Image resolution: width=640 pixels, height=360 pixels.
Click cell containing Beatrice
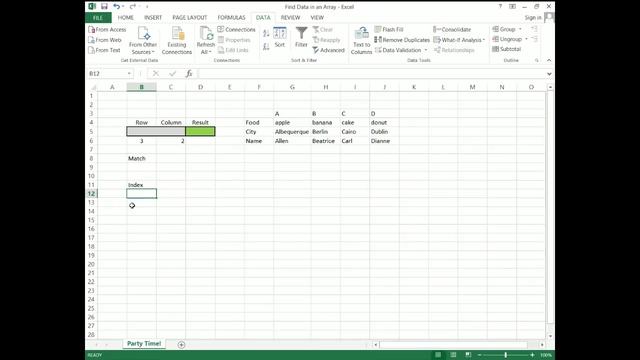[326, 141]
